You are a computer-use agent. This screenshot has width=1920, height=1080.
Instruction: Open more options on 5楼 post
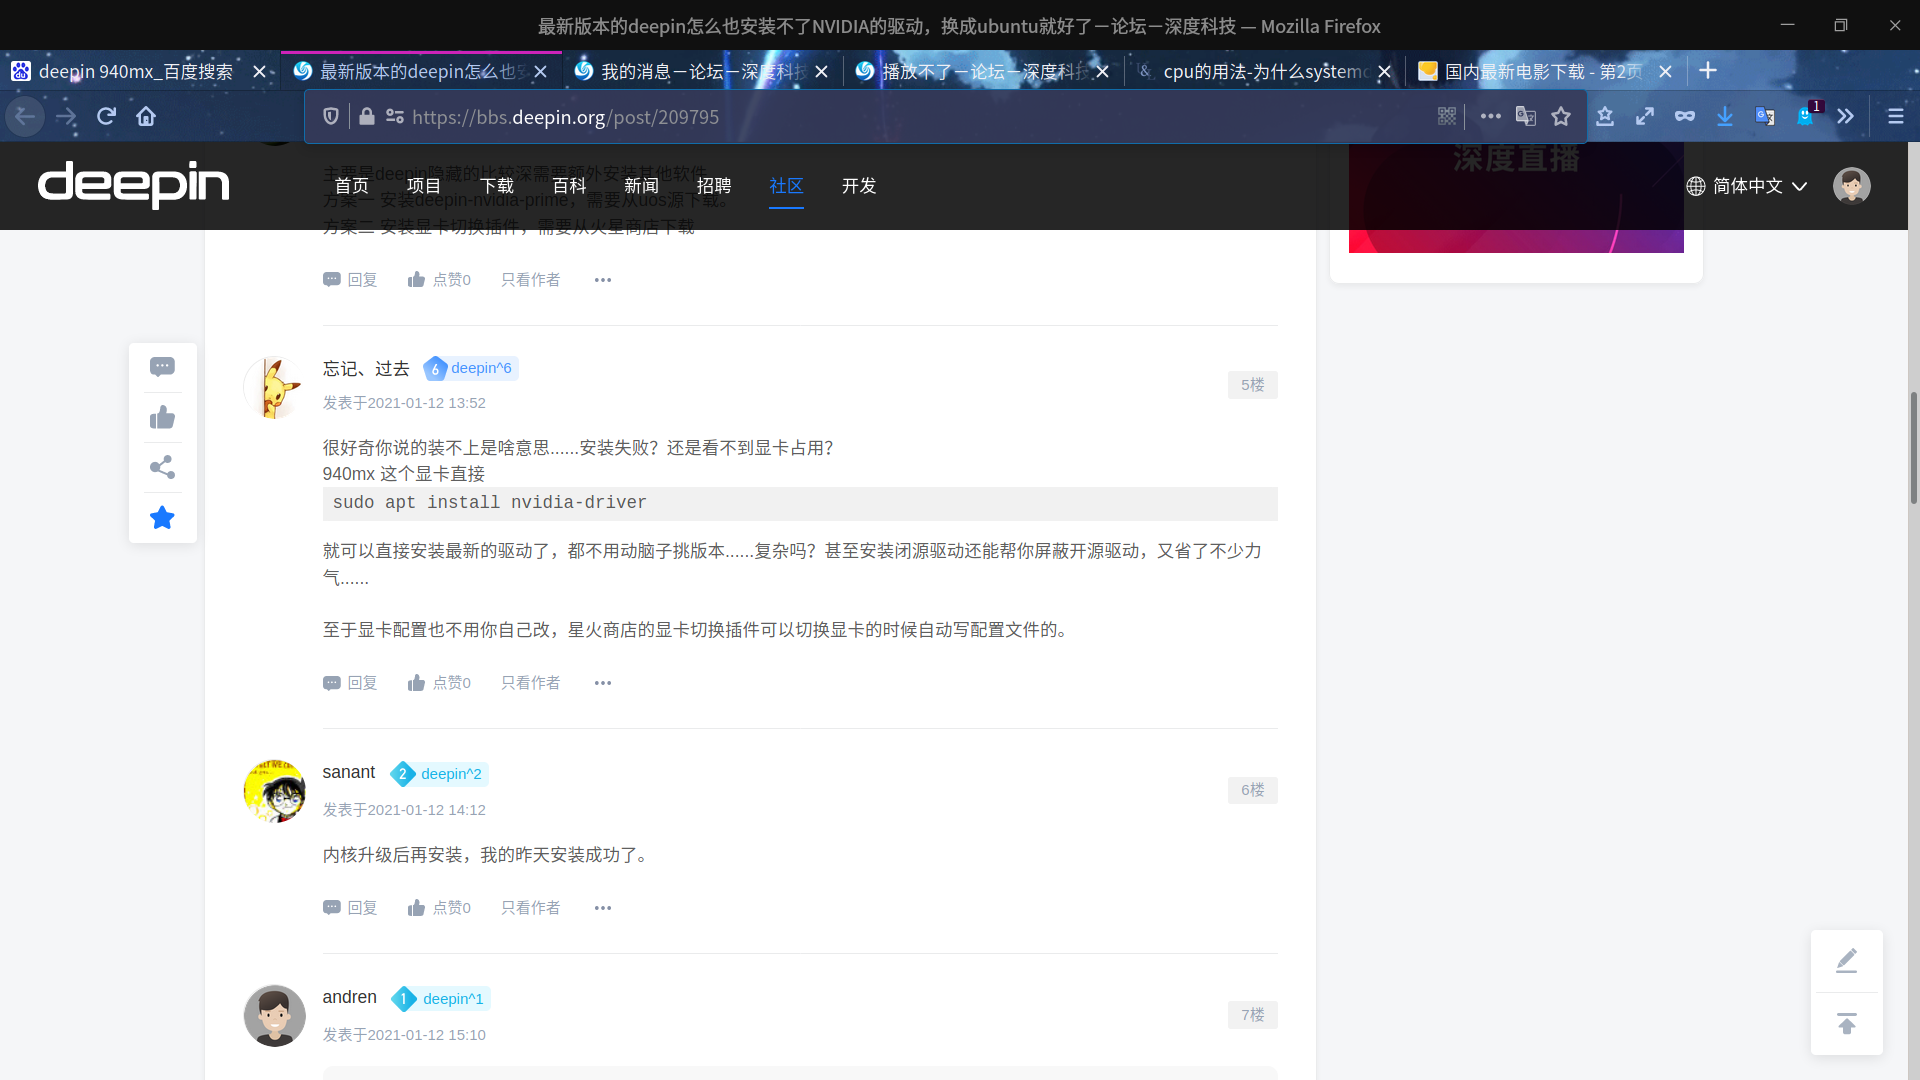pos(602,683)
